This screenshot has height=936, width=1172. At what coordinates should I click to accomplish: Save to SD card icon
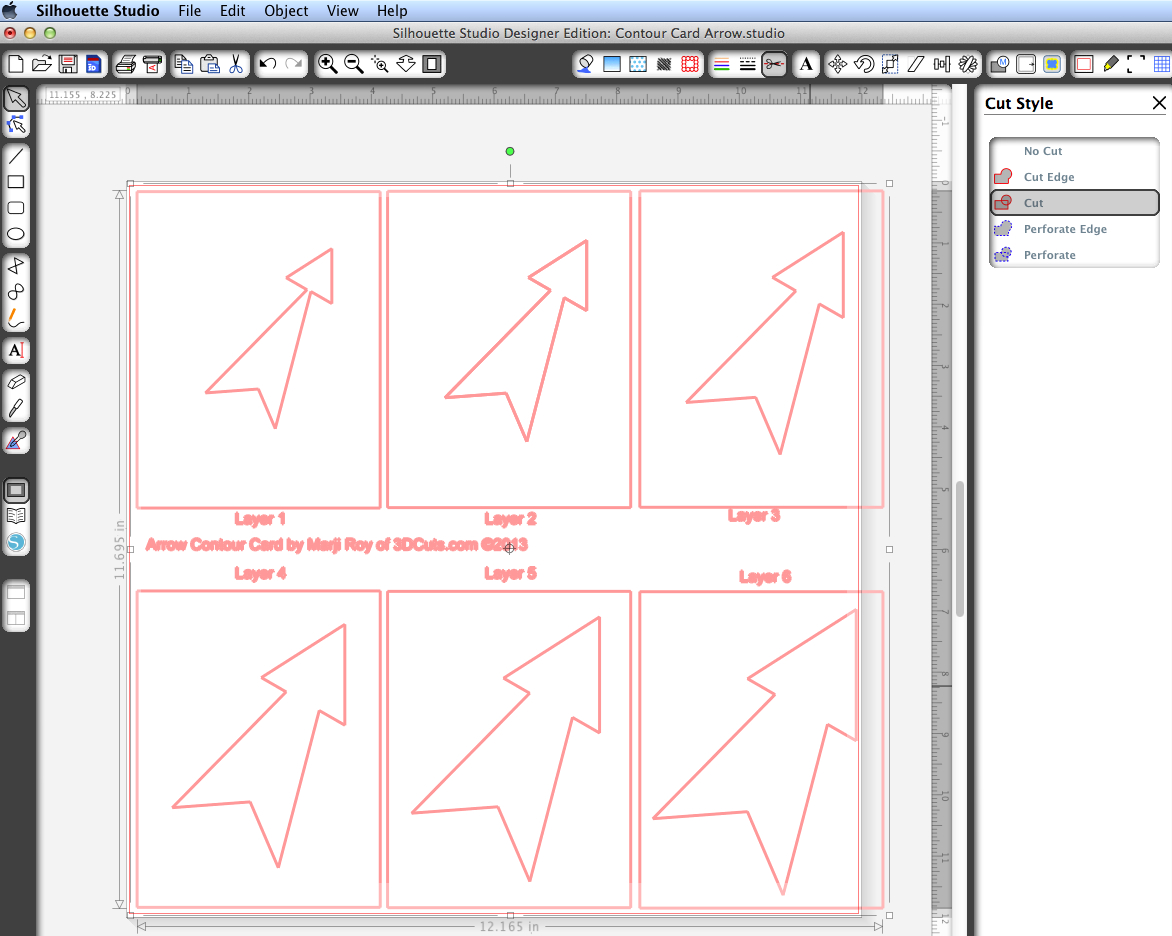93,64
